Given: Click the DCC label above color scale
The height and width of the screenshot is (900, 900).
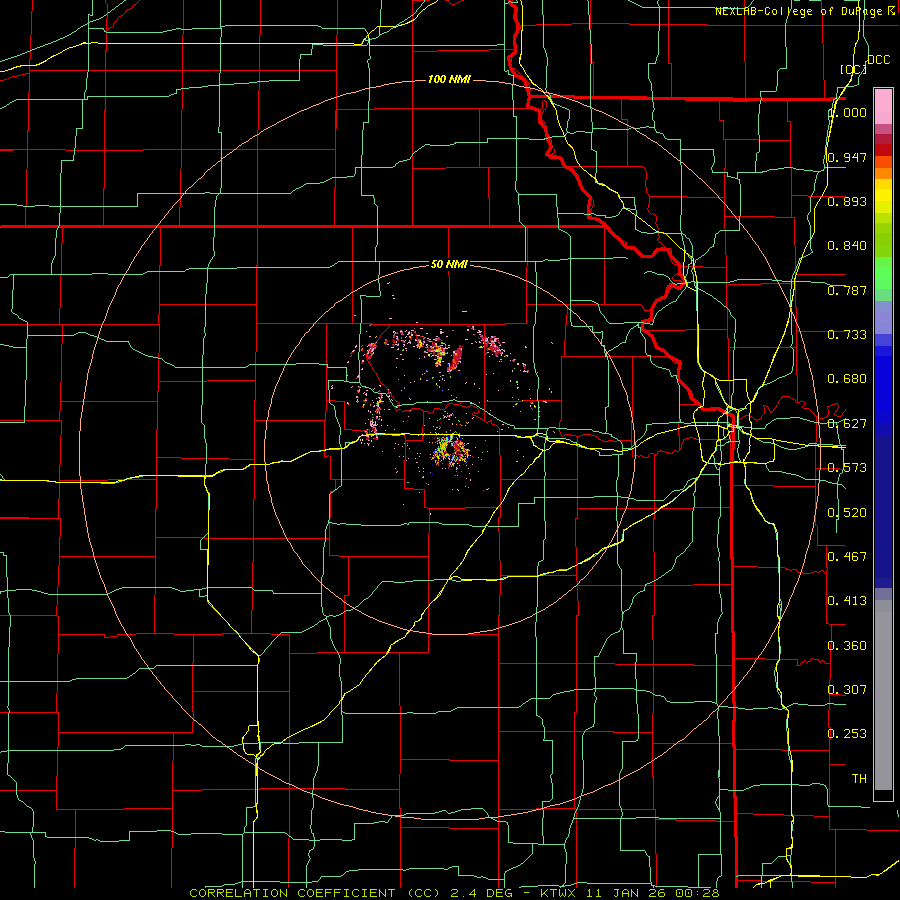Looking at the screenshot, I should click(x=878, y=60).
